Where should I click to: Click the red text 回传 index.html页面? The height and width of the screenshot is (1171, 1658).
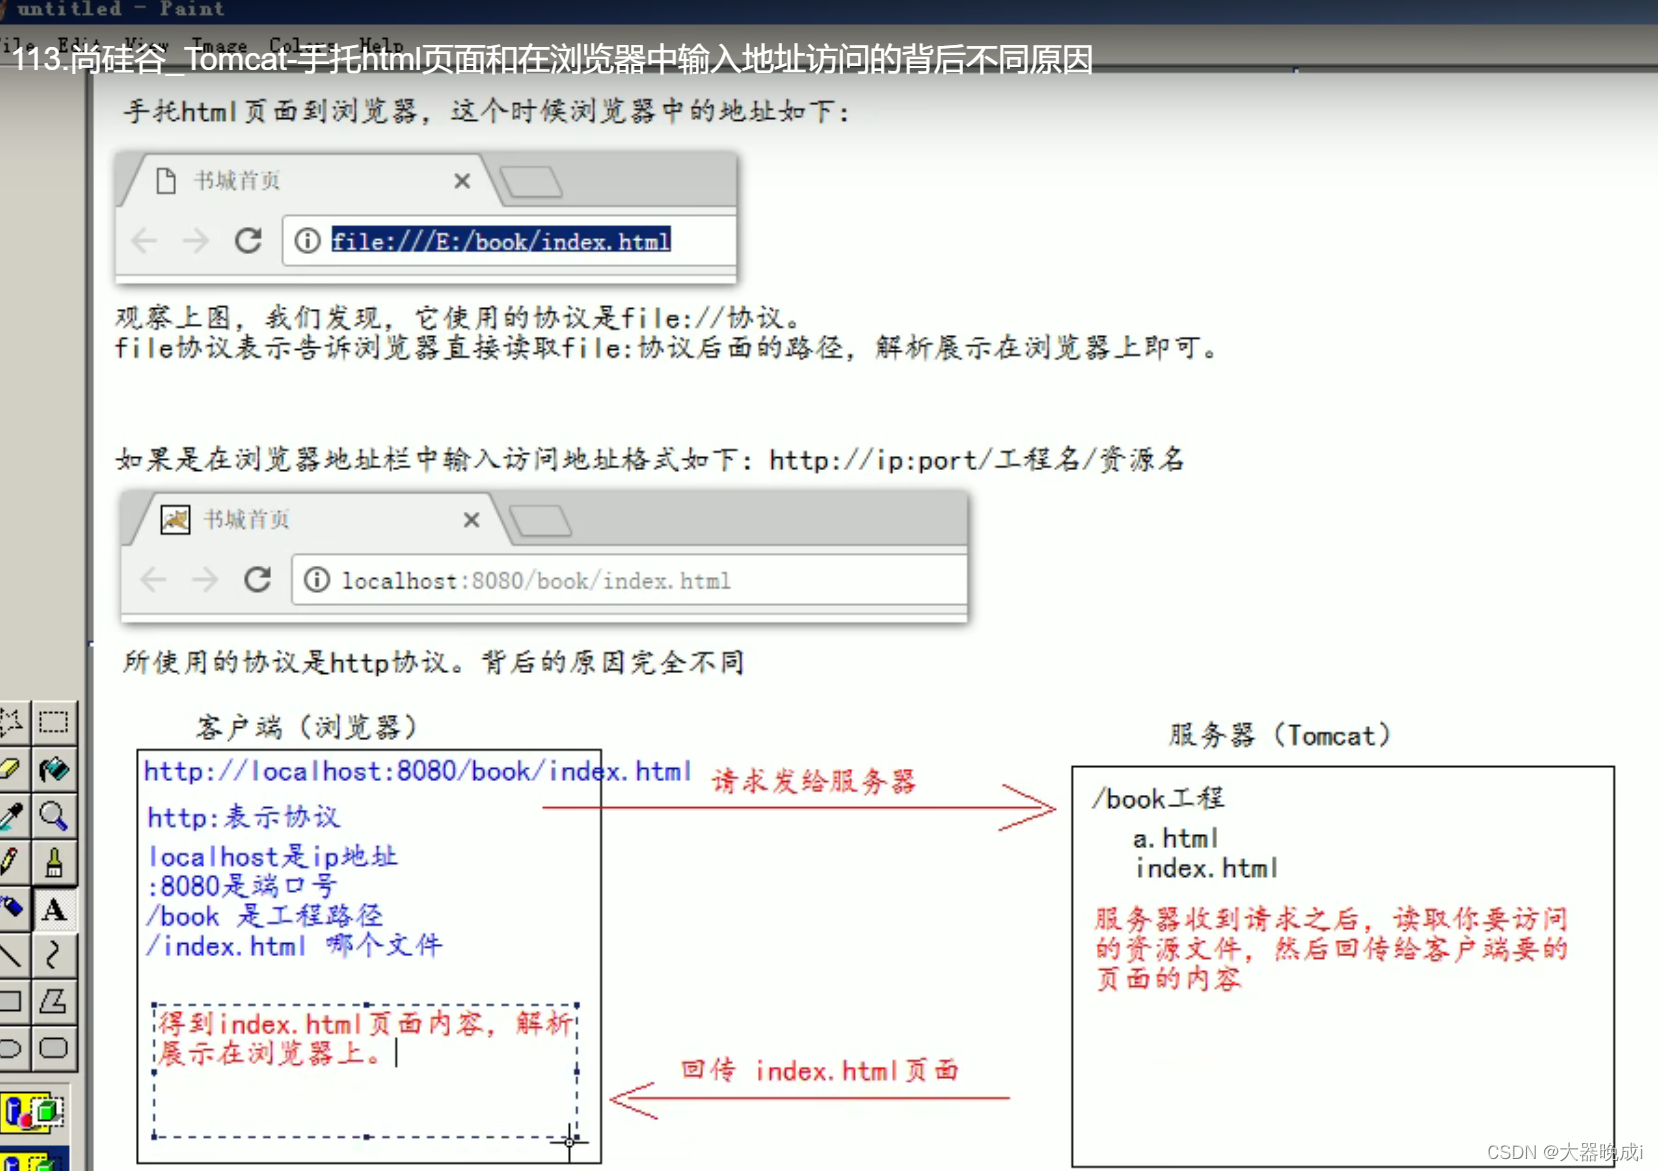click(x=820, y=1071)
